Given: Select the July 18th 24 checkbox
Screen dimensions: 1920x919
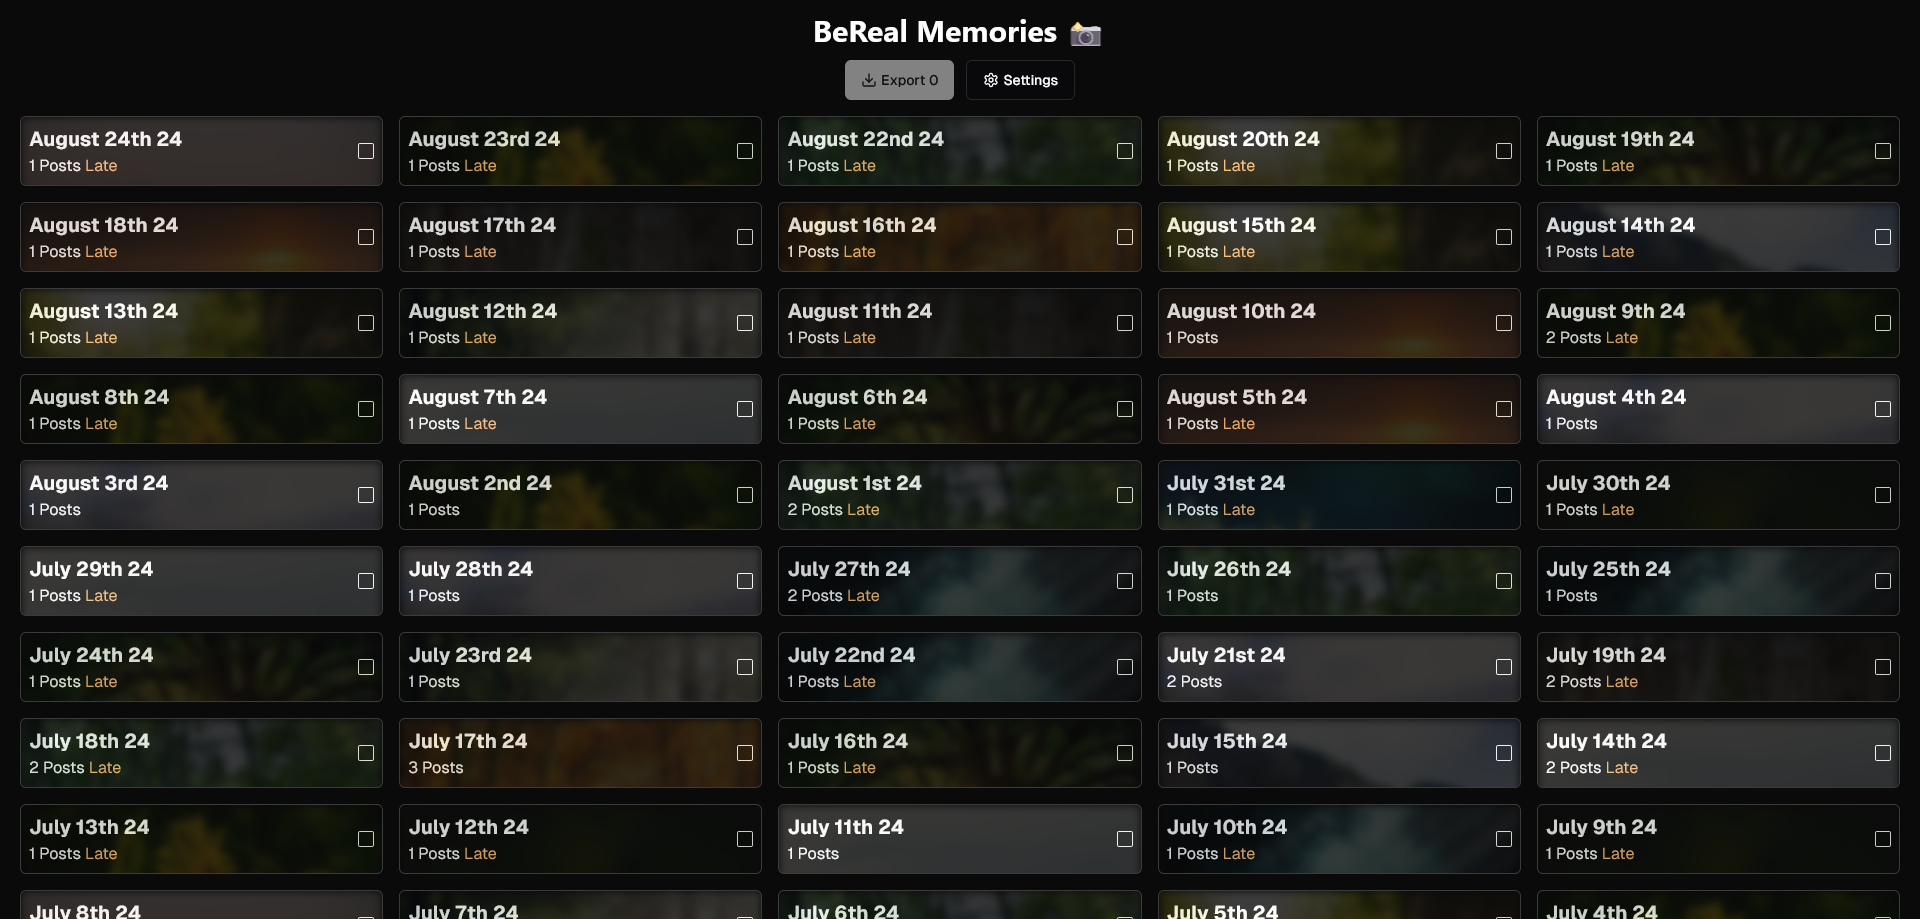Looking at the screenshot, I should tap(366, 753).
